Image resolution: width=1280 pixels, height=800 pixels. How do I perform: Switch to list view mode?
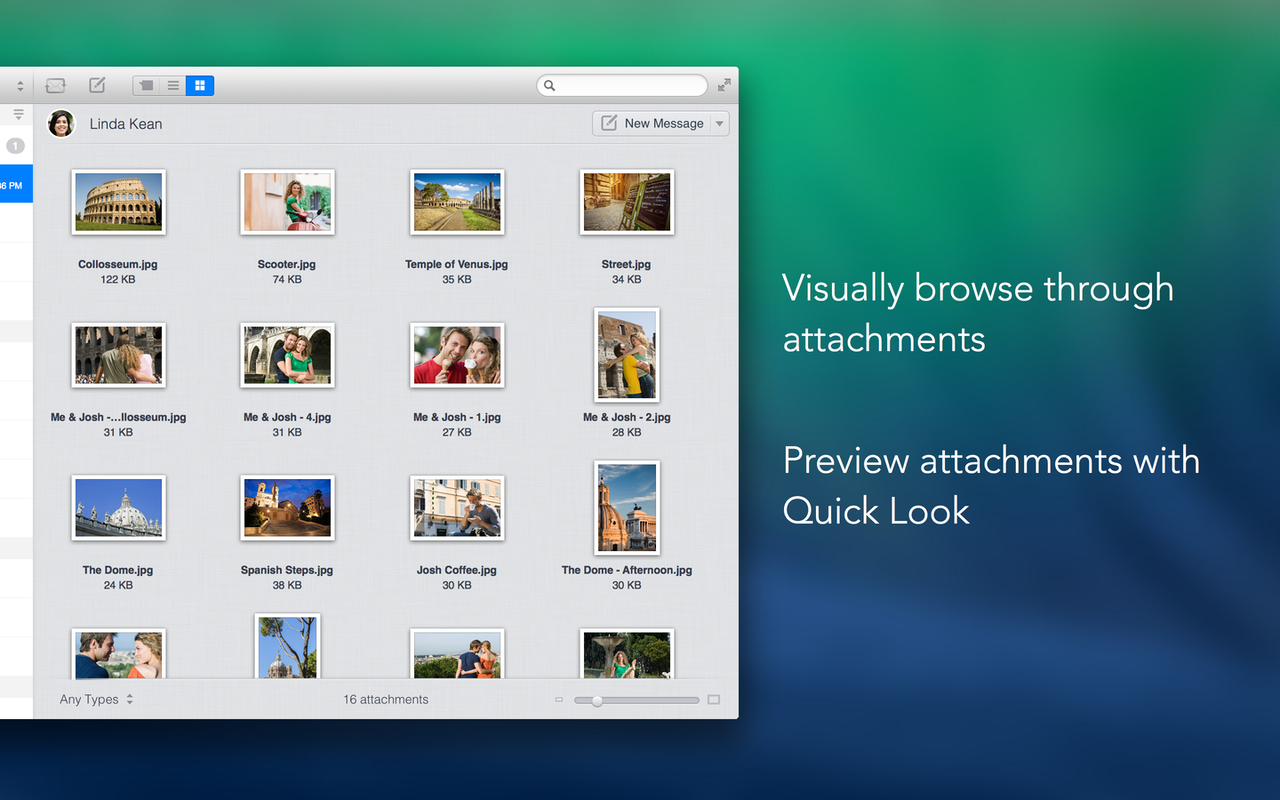tap(173, 86)
